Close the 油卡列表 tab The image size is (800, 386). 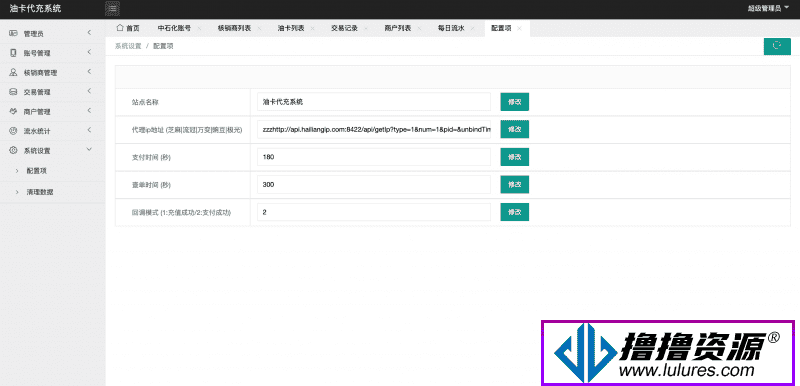(312, 29)
